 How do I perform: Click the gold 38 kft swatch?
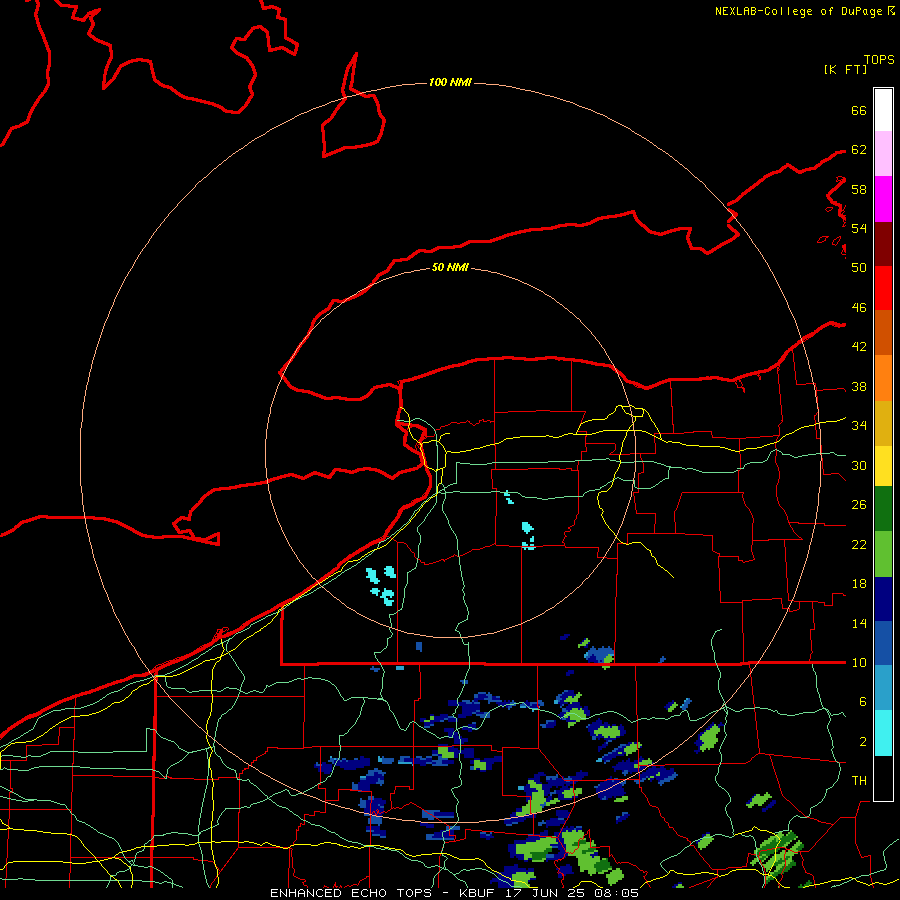coord(883,423)
